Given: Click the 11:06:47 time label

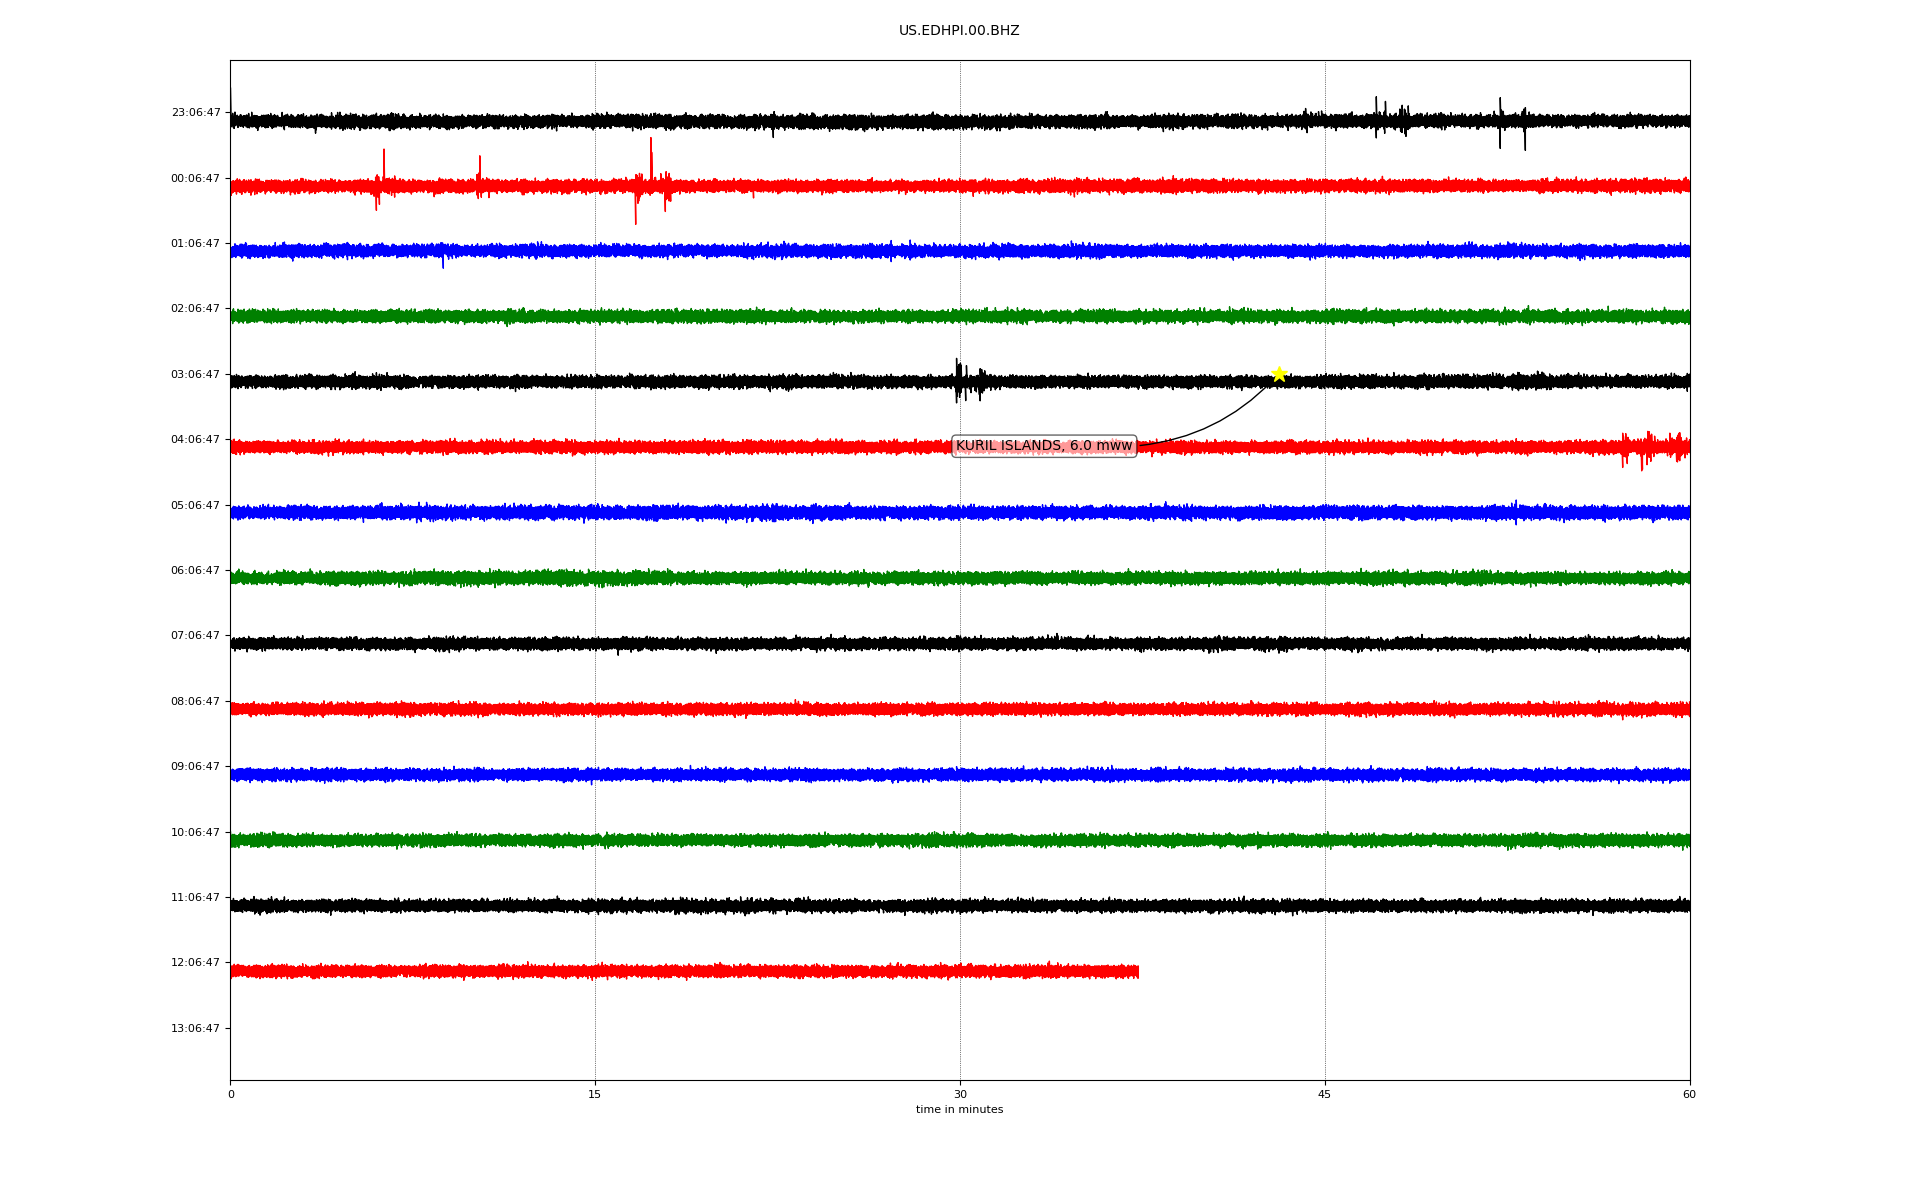Looking at the screenshot, I should click(196, 898).
